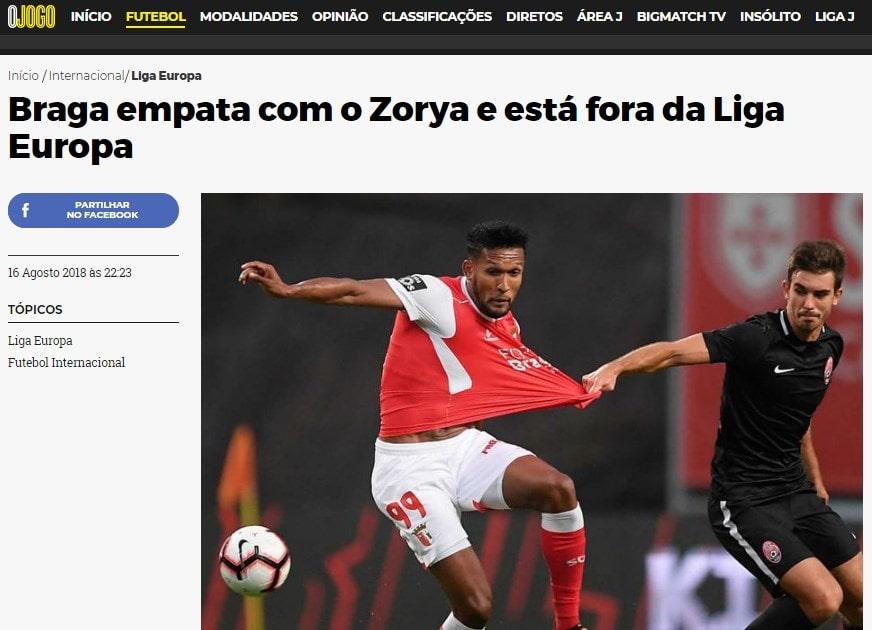Click the Liga Europa breadcrumb
872x630 pixels.
click(166, 76)
